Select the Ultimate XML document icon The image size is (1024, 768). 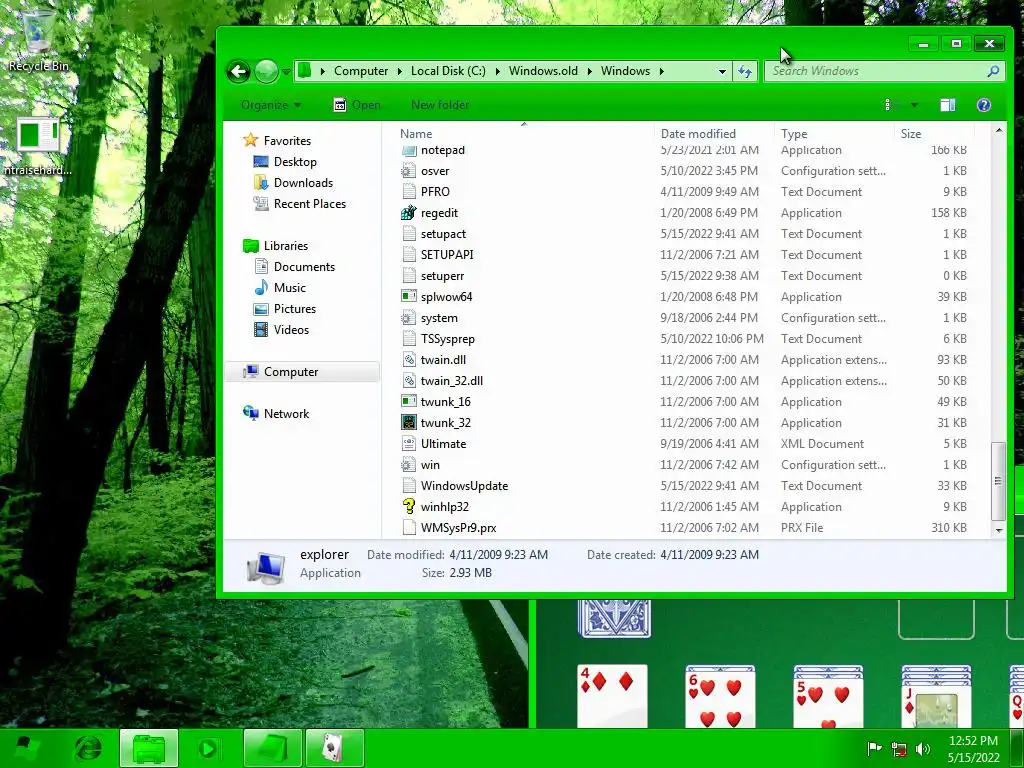coord(409,444)
